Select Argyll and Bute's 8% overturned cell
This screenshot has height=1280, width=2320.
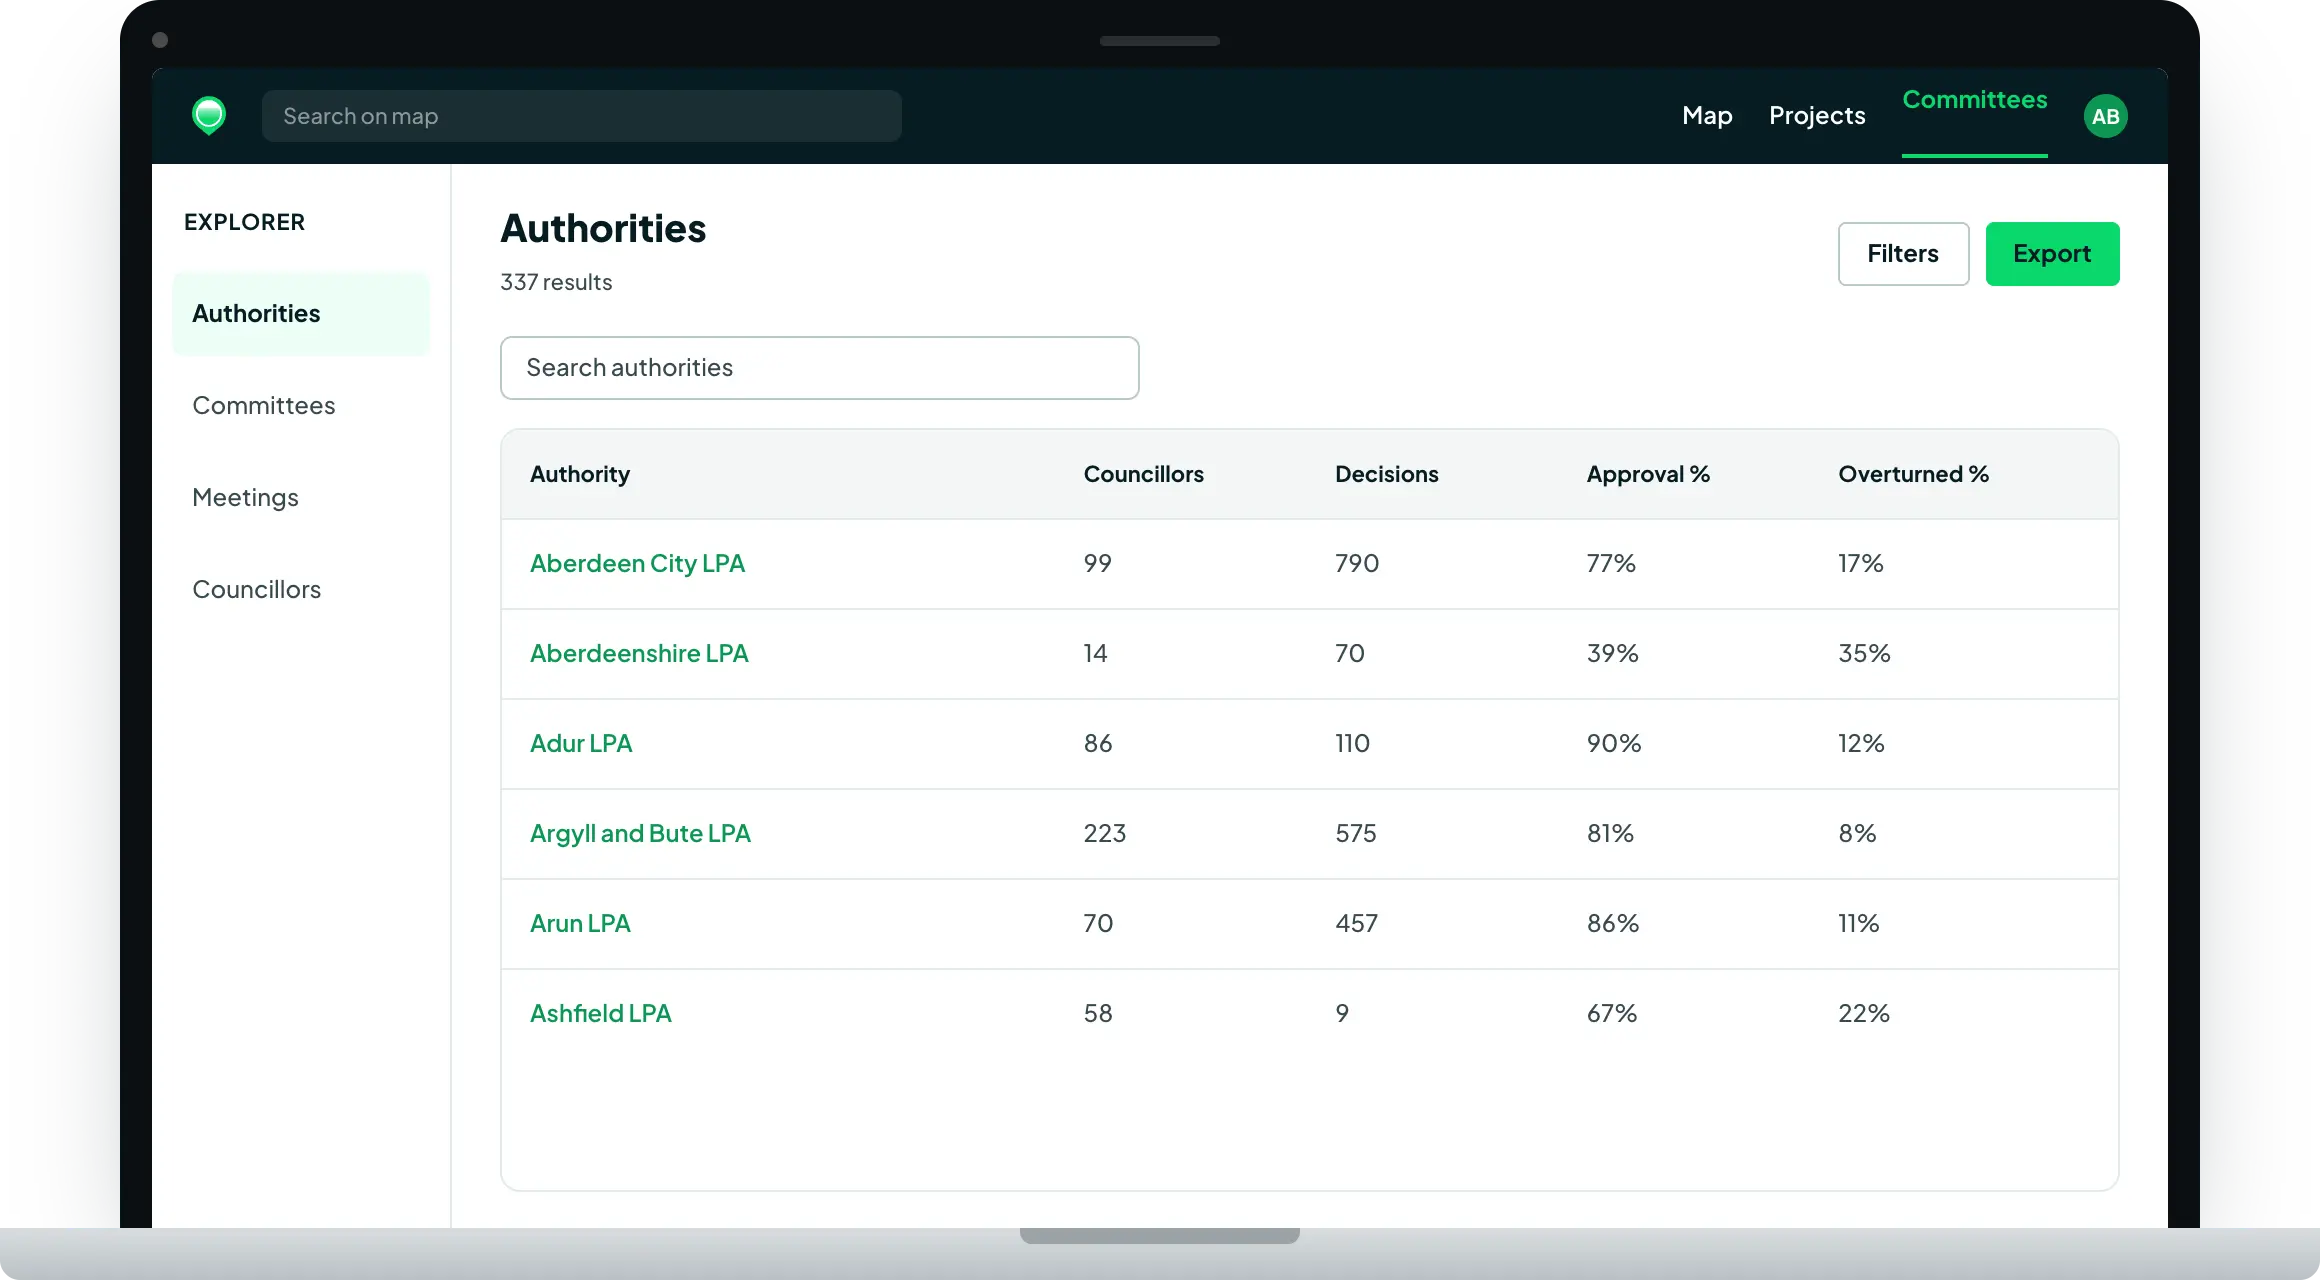click(x=1856, y=834)
